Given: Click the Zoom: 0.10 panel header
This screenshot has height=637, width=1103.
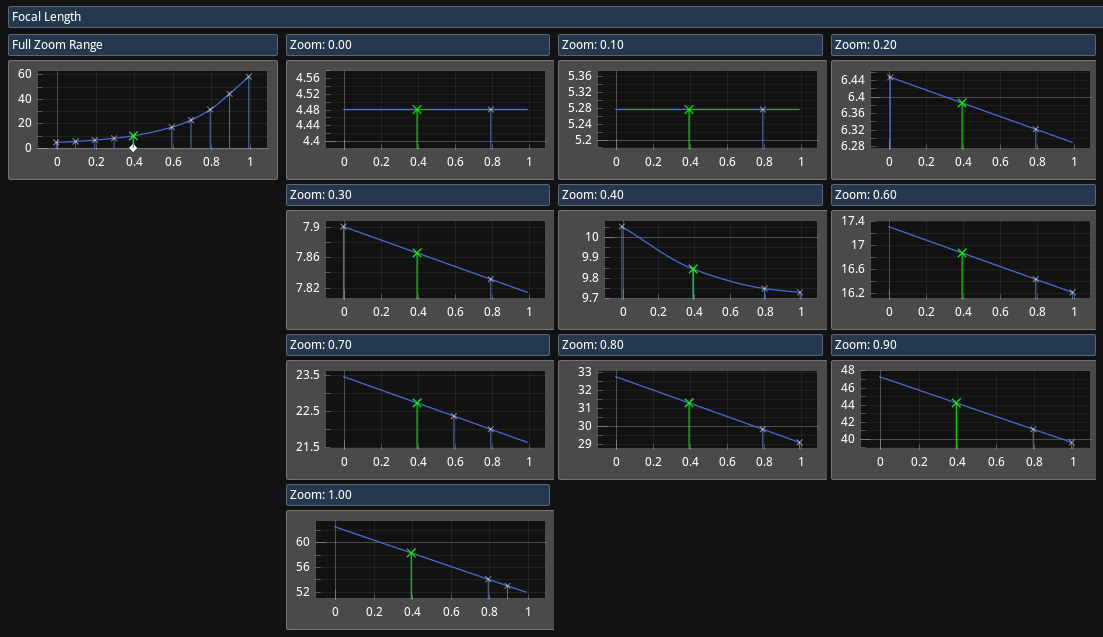Looking at the screenshot, I should pyautogui.click(x=689, y=45).
